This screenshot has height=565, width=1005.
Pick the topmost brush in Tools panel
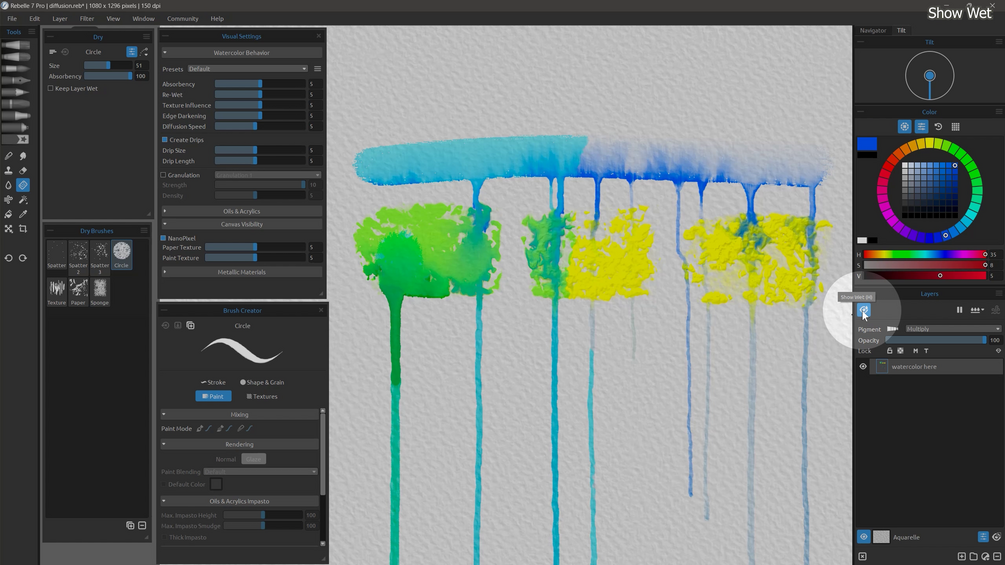[15, 45]
